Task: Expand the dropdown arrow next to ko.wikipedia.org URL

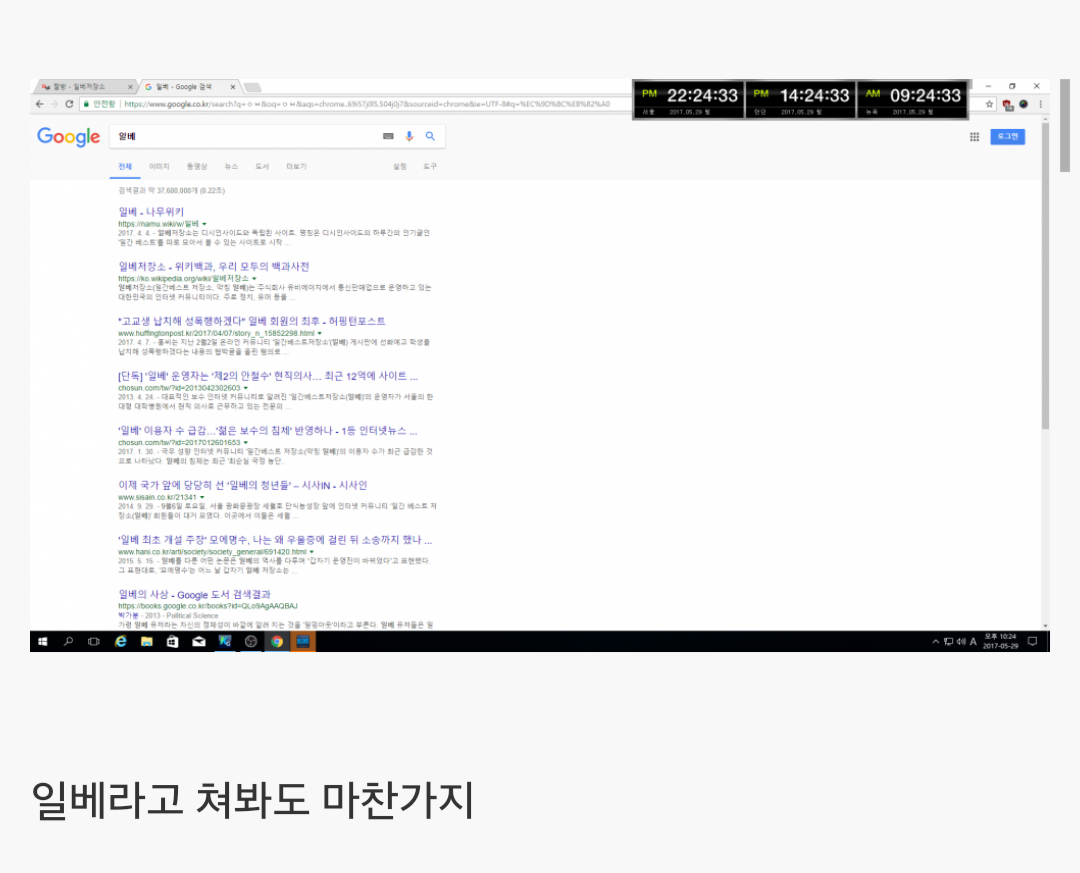Action: click(254, 278)
